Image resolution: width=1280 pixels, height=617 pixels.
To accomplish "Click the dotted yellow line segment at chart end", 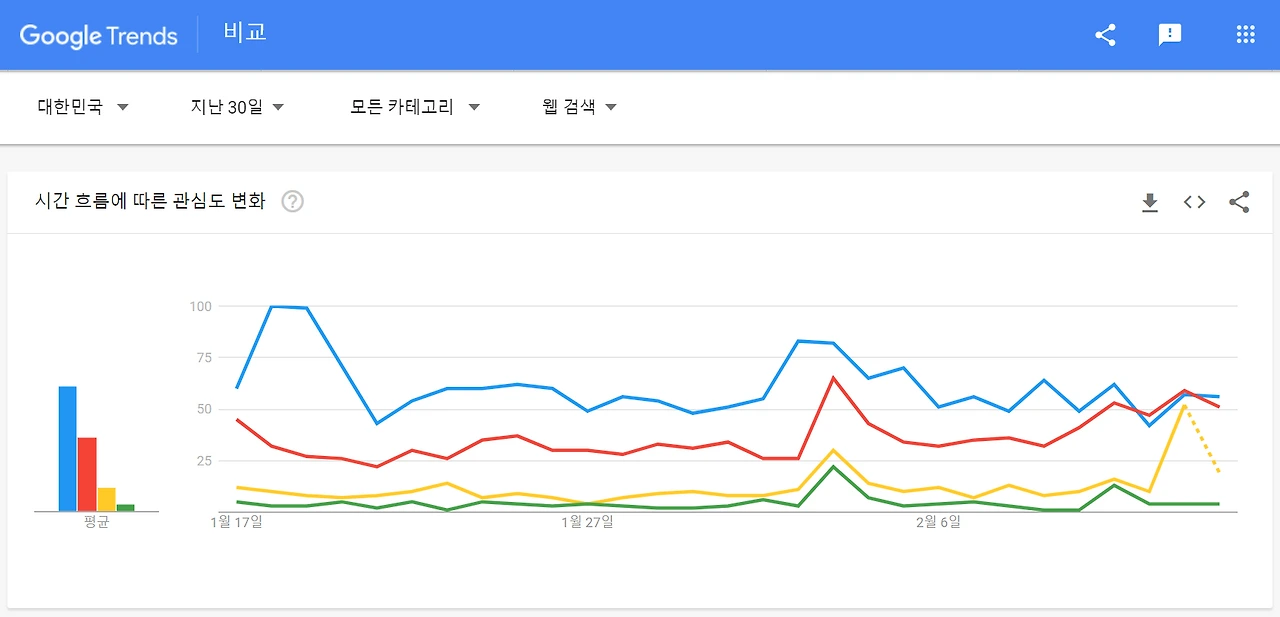I will 1202,440.
